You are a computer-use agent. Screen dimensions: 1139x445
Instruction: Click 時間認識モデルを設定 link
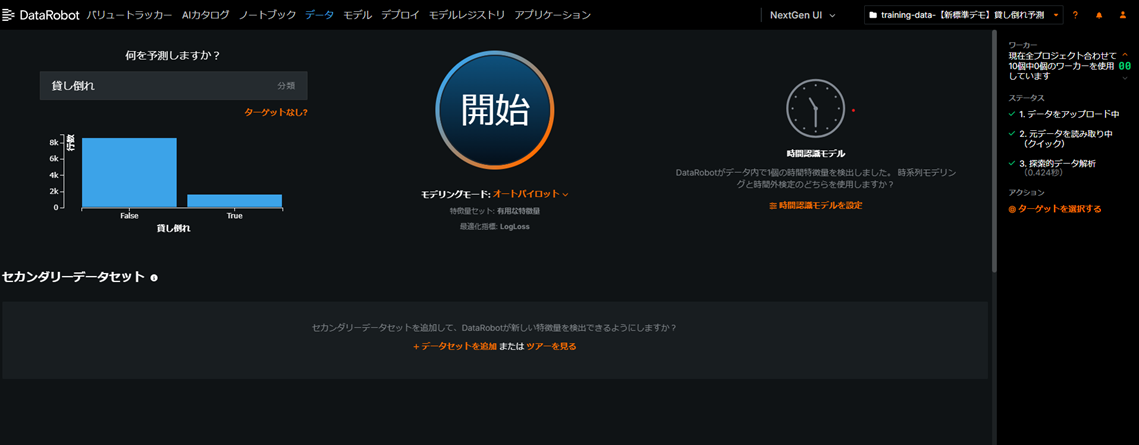click(816, 205)
